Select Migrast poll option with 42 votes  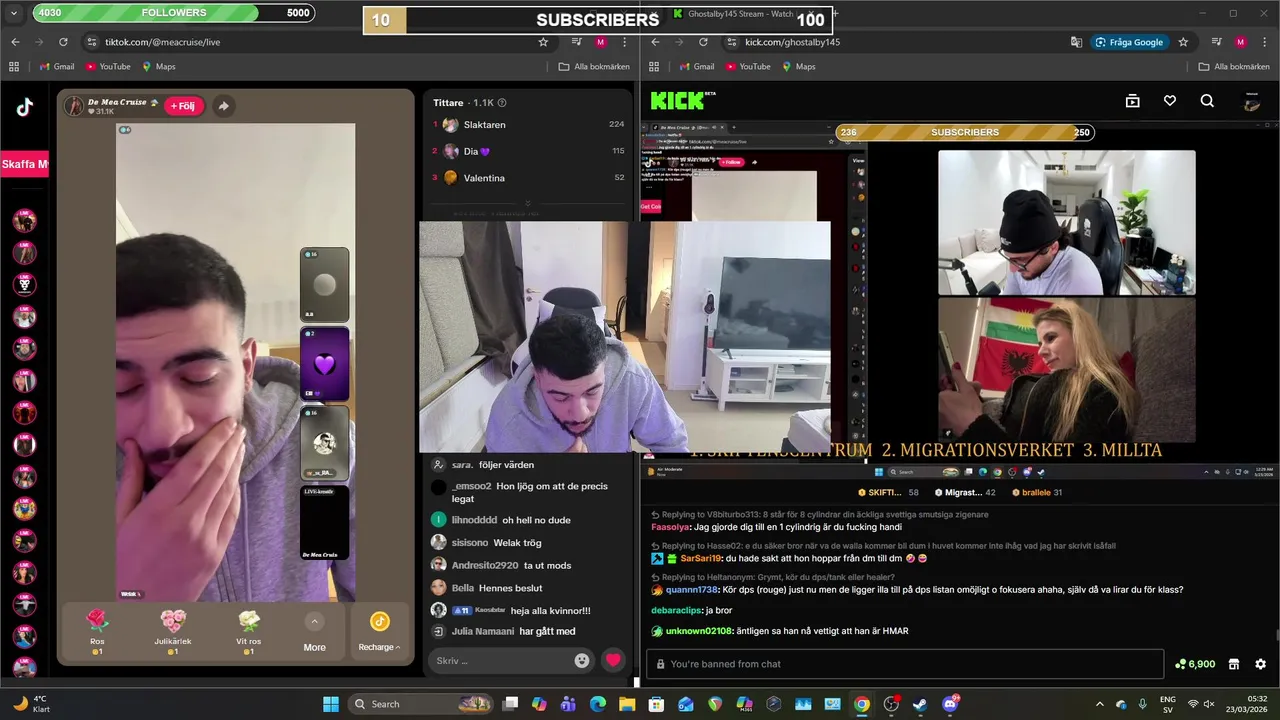tap(964, 493)
